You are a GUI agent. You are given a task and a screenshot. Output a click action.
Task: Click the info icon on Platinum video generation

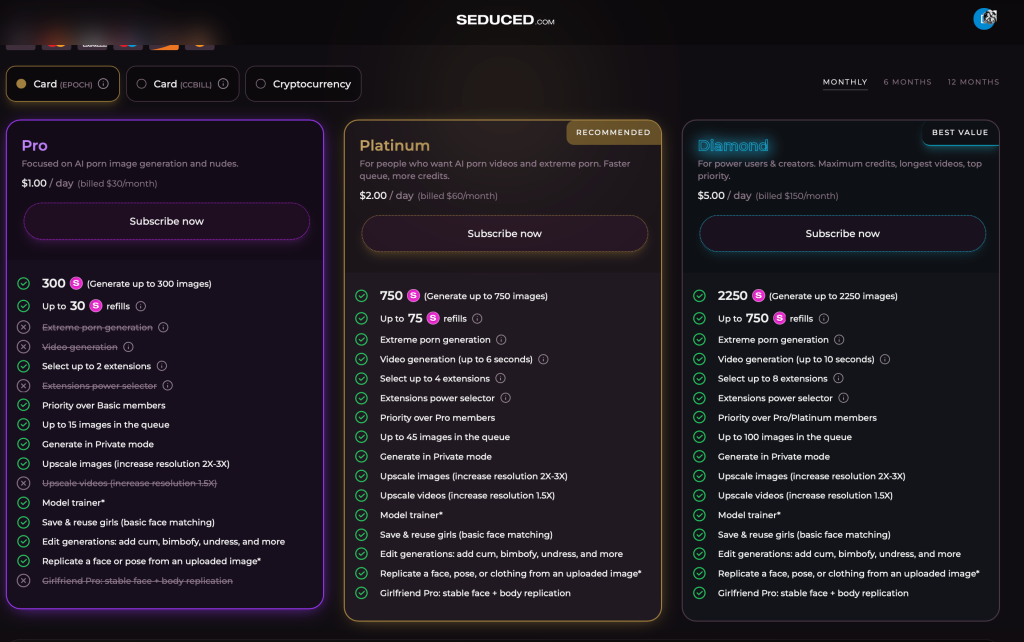click(x=543, y=359)
